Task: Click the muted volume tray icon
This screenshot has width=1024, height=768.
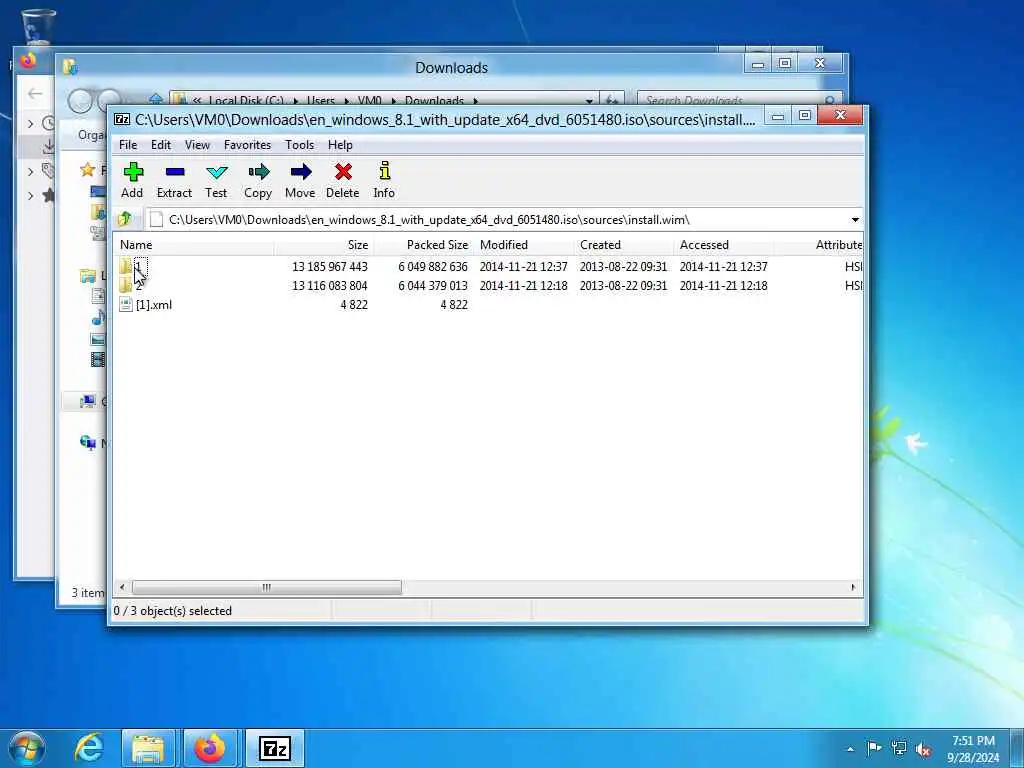Action: (x=923, y=749)
